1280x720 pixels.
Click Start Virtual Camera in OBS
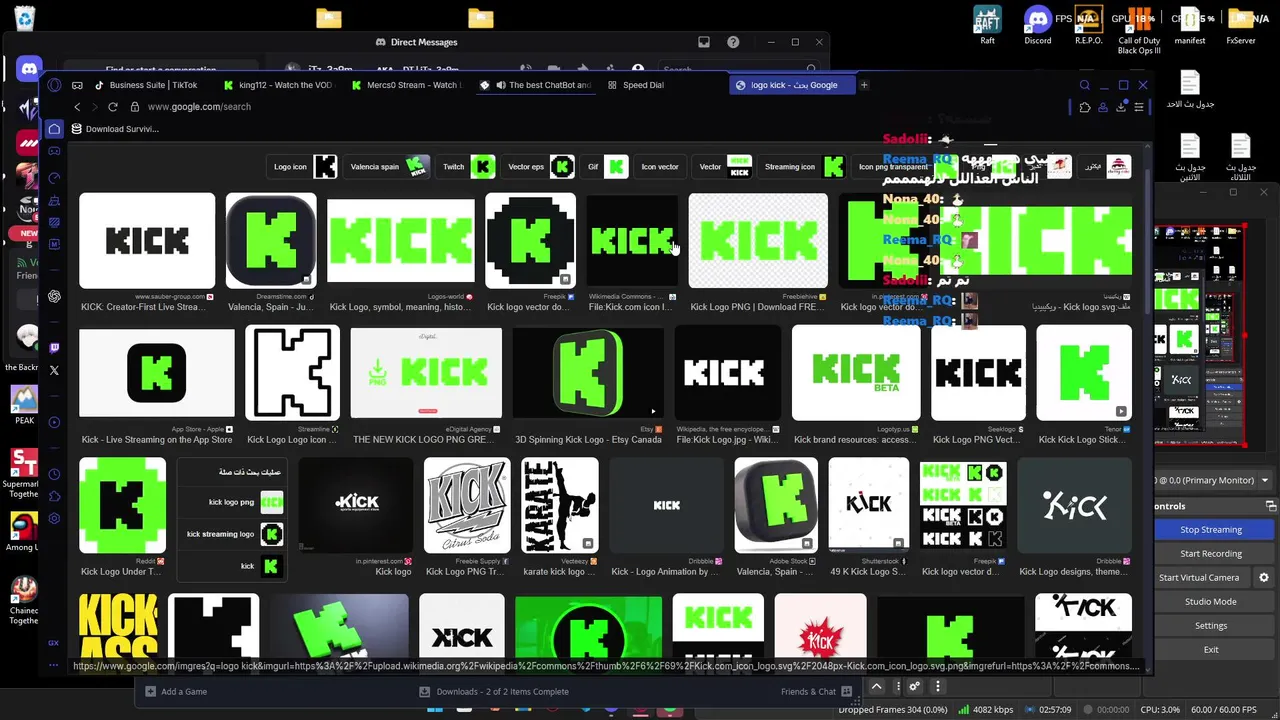[x=1199, y=577]
